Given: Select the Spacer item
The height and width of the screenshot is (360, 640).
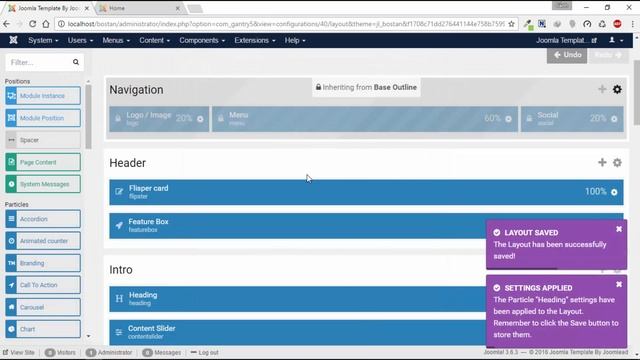Looking at the screenshot, I should pos(43,140).
